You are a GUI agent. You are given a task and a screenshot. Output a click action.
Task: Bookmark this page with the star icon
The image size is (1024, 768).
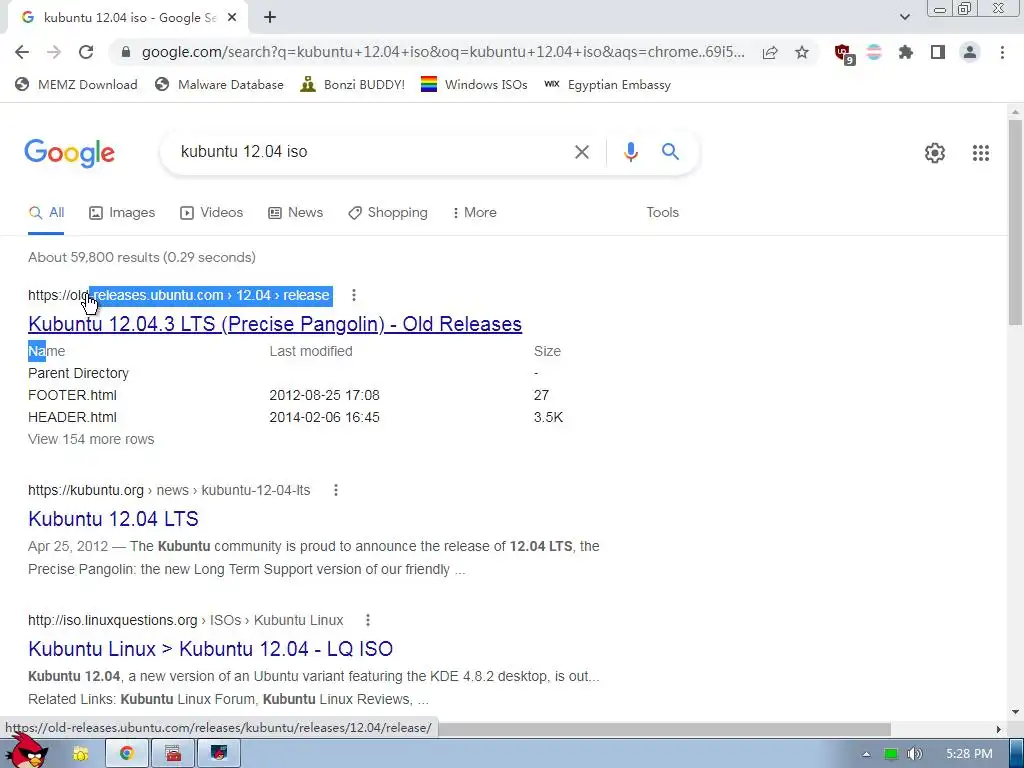(802, 52)
